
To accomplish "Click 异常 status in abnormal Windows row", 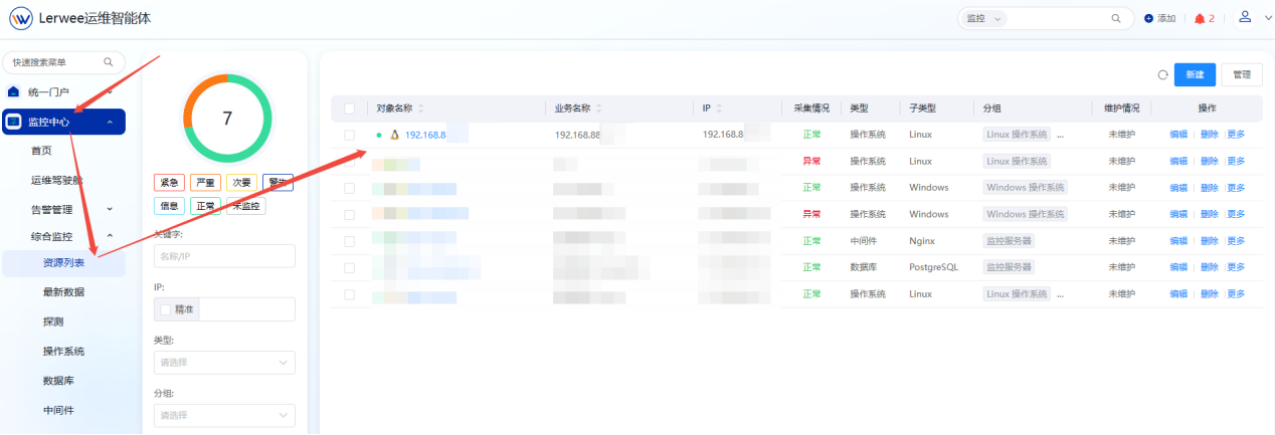I will pos(811,214).
